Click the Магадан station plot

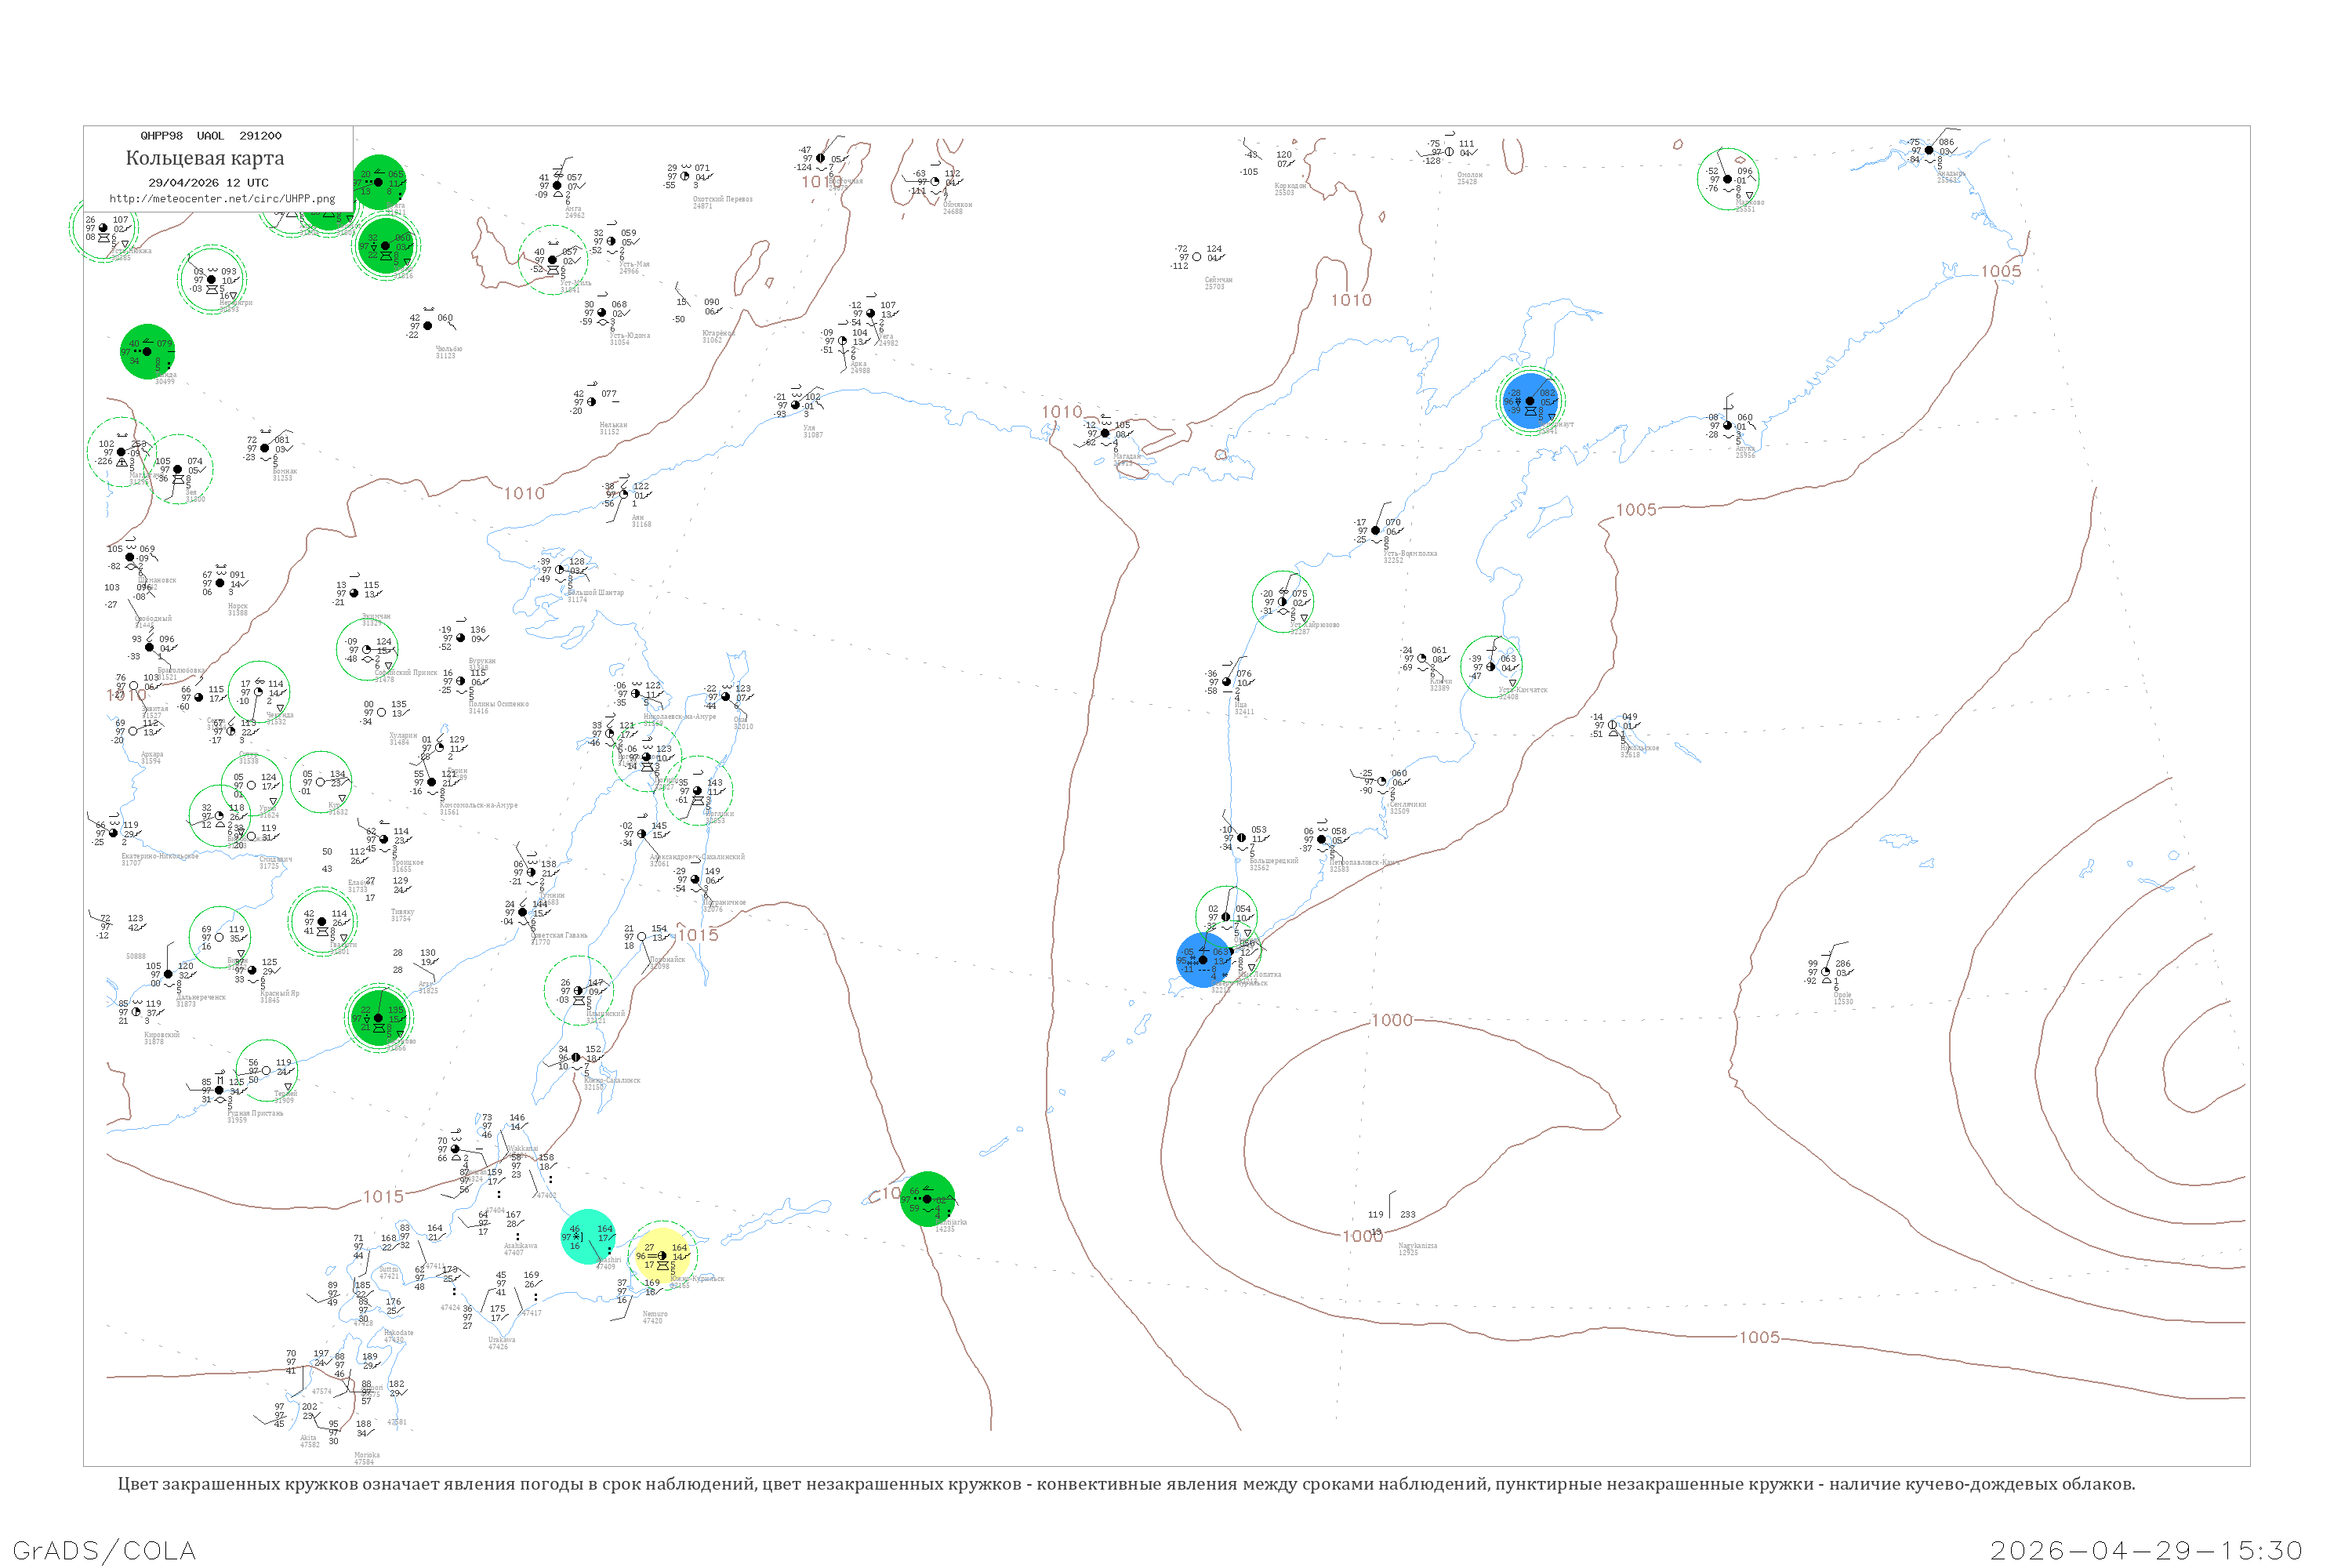1105,433
